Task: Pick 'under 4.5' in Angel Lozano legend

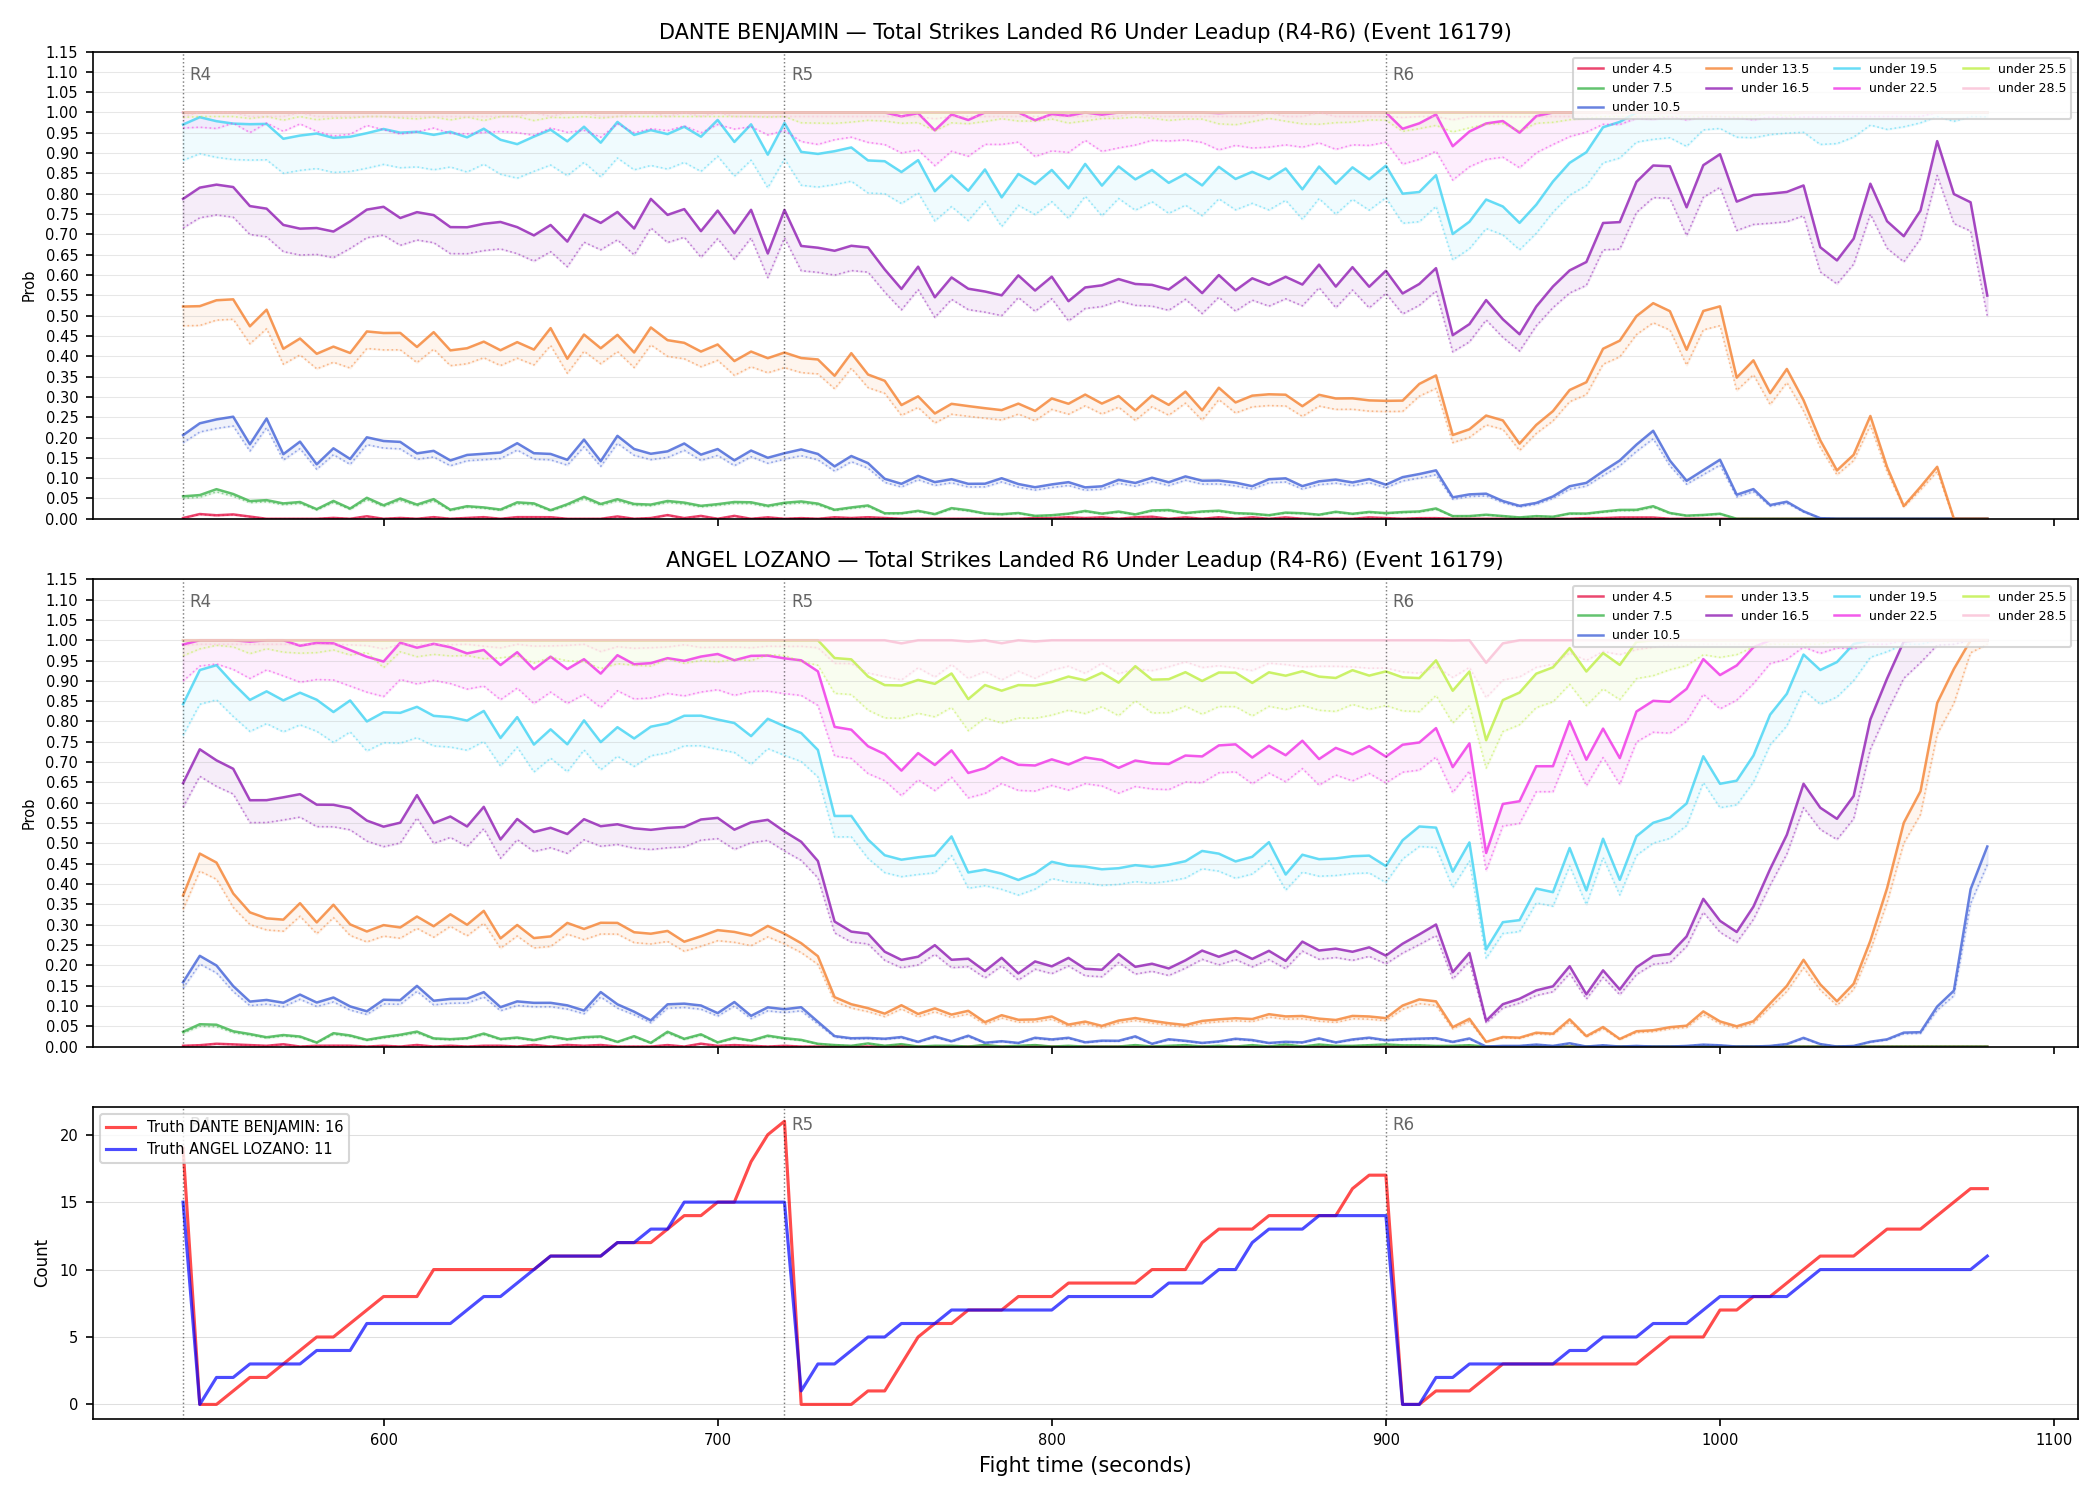Action: click(1624, 597)
